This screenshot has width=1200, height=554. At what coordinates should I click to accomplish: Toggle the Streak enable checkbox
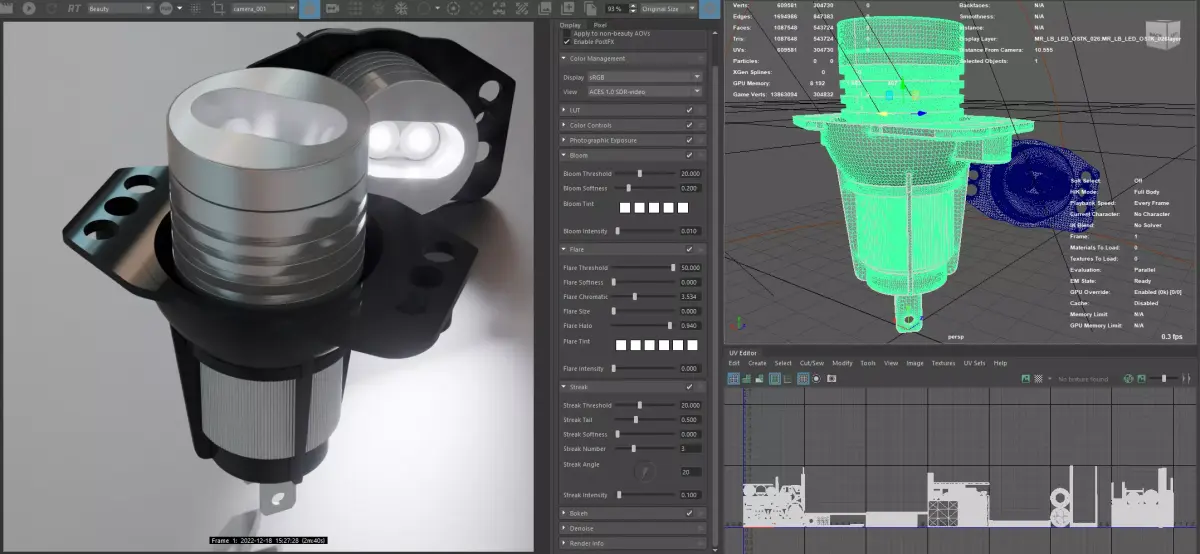(689, 386)
